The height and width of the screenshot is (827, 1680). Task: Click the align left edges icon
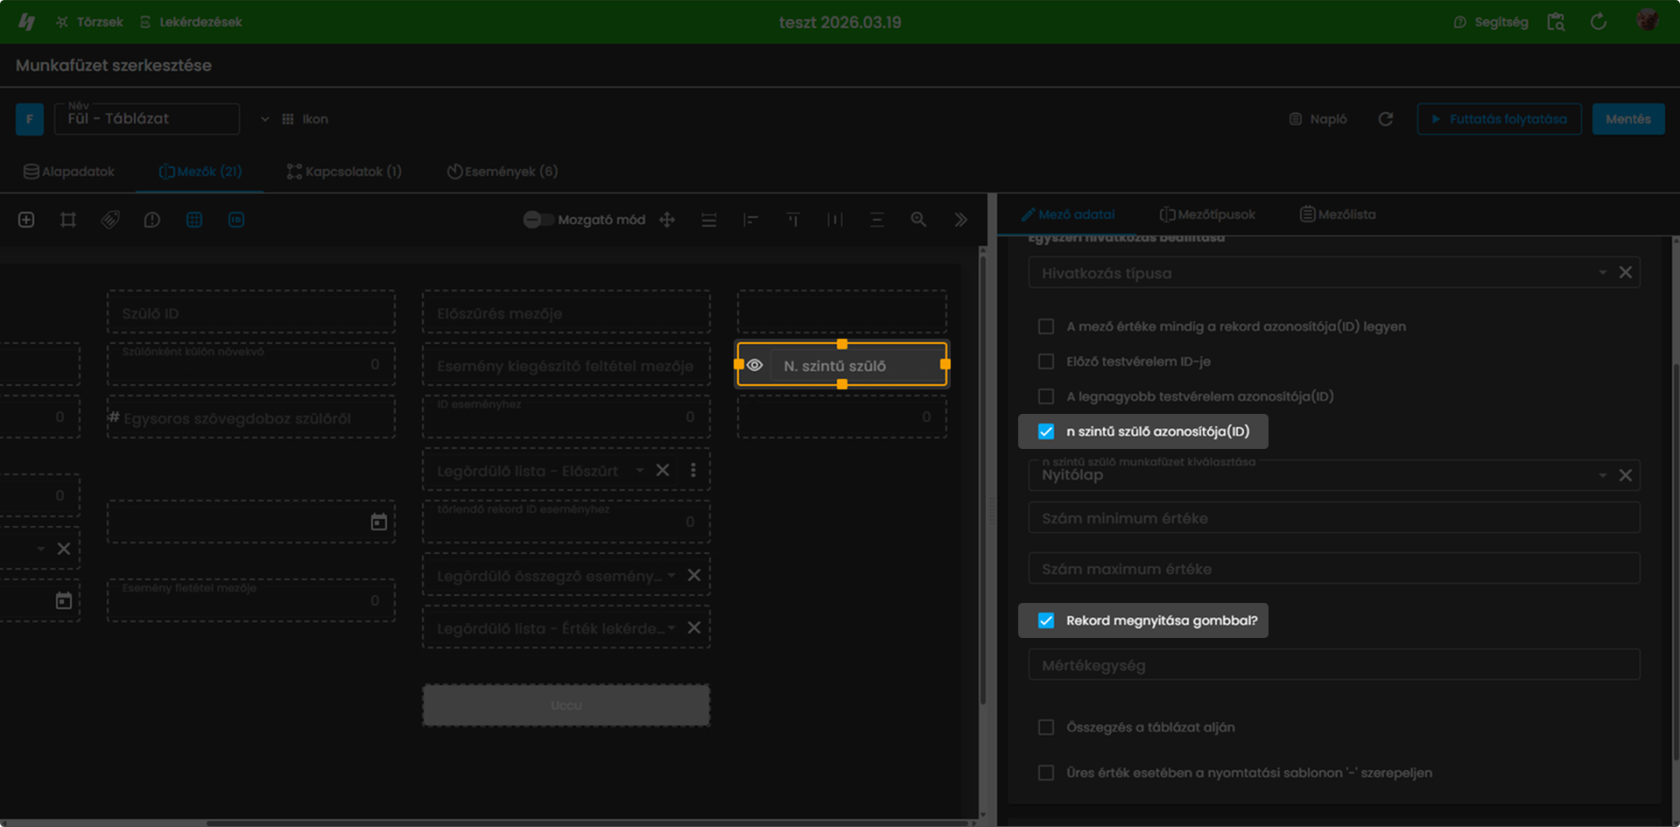(x=751, y=220)
